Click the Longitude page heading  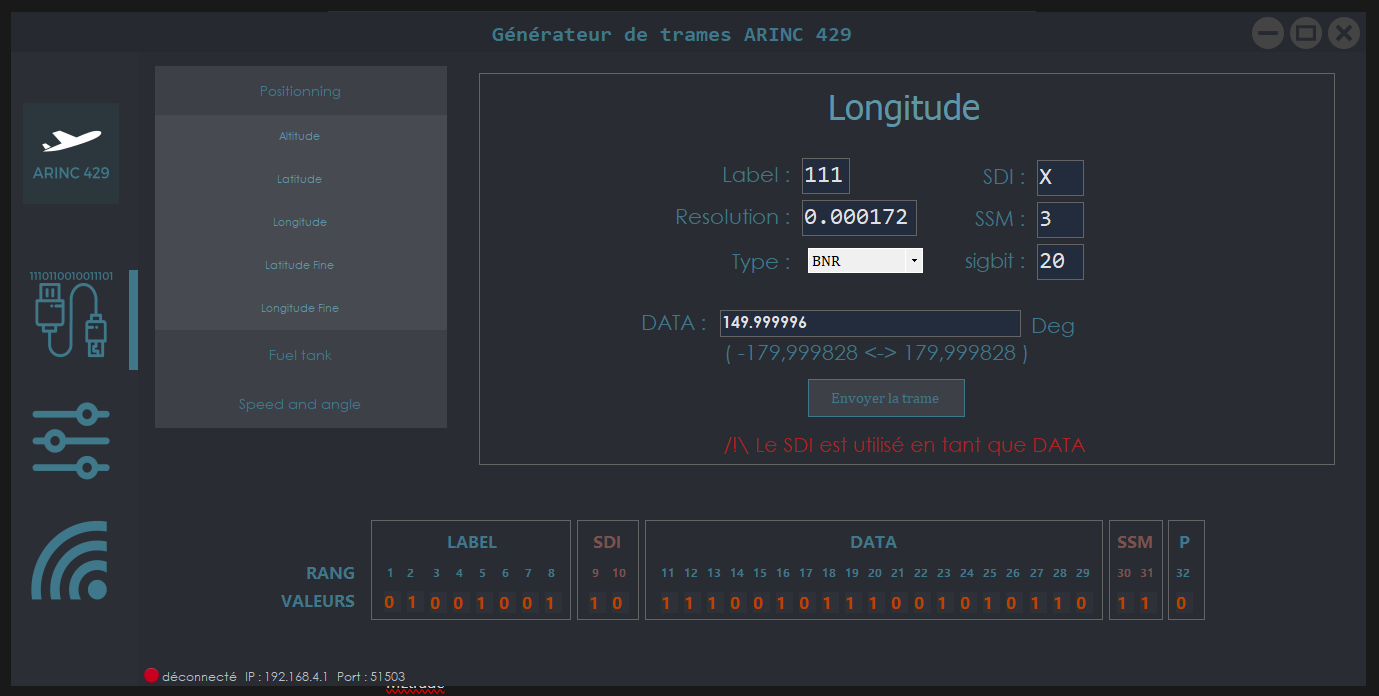point(904,108)
